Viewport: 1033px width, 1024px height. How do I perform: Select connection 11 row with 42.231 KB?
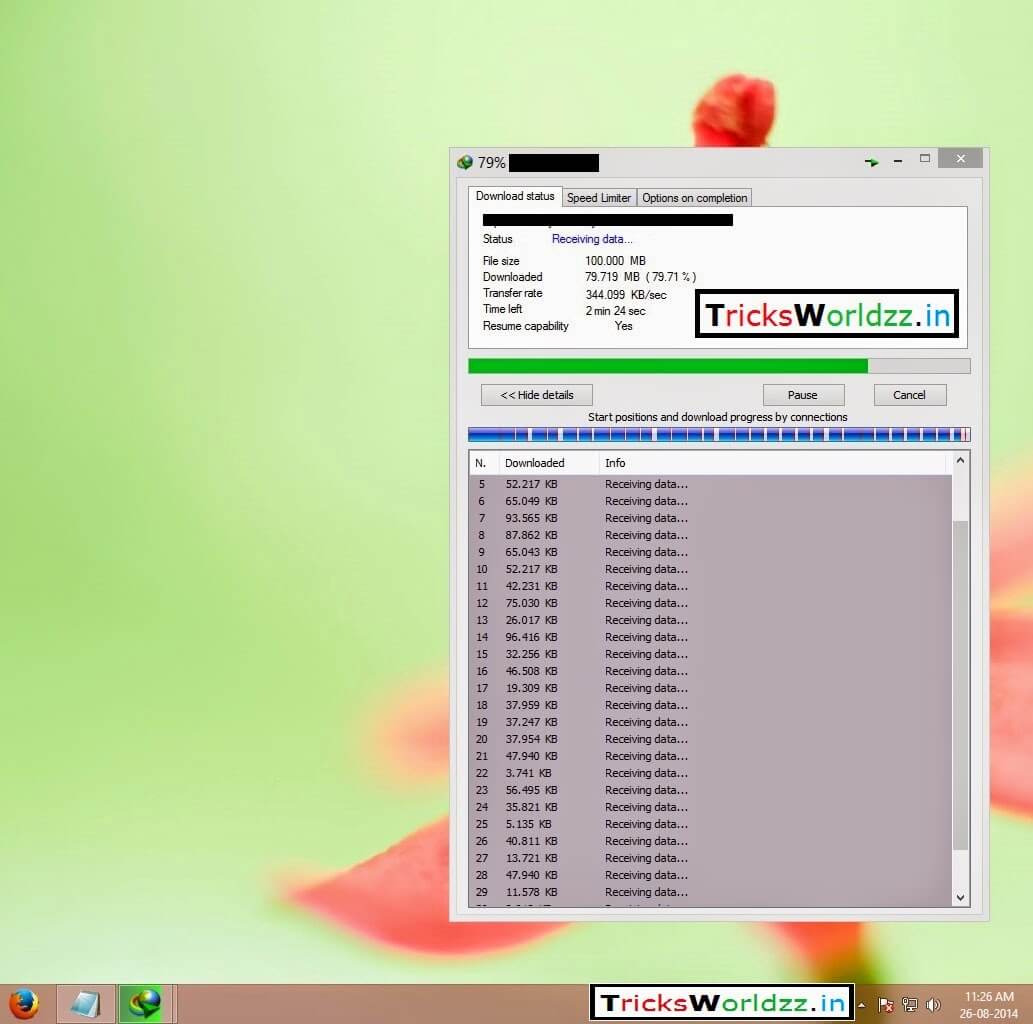pyautogui.click(x=712, y=586)
